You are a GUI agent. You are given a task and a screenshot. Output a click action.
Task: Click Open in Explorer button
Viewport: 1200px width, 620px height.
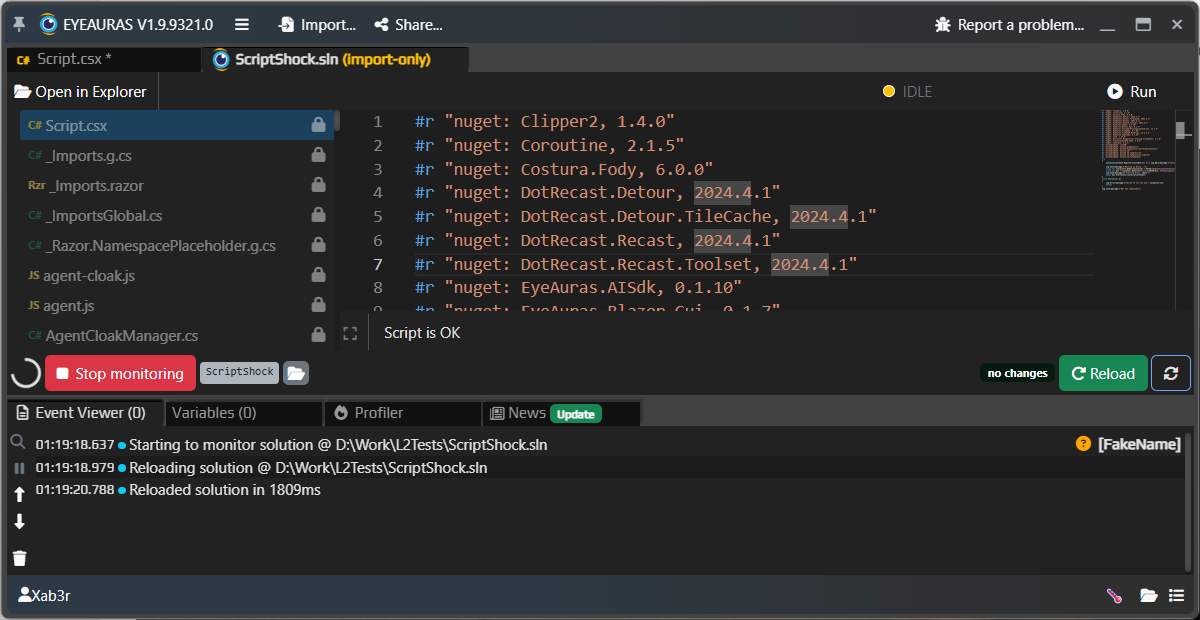coord(80,92)
